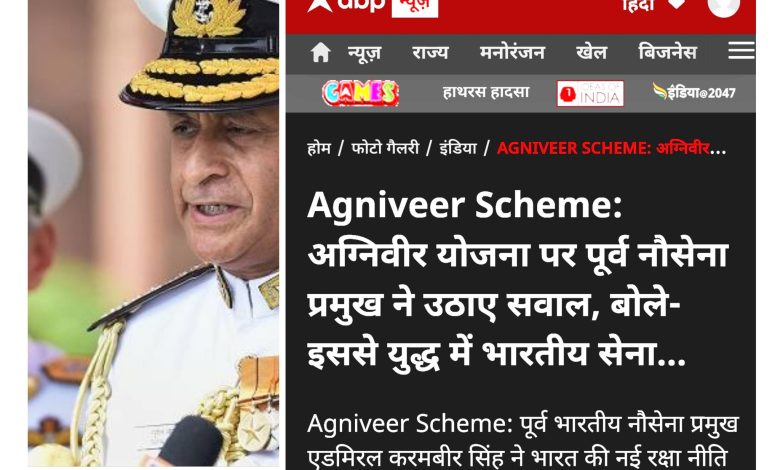Open the profile avatar icon
This screenshot has height=470, width=780.
coord(724,6)
